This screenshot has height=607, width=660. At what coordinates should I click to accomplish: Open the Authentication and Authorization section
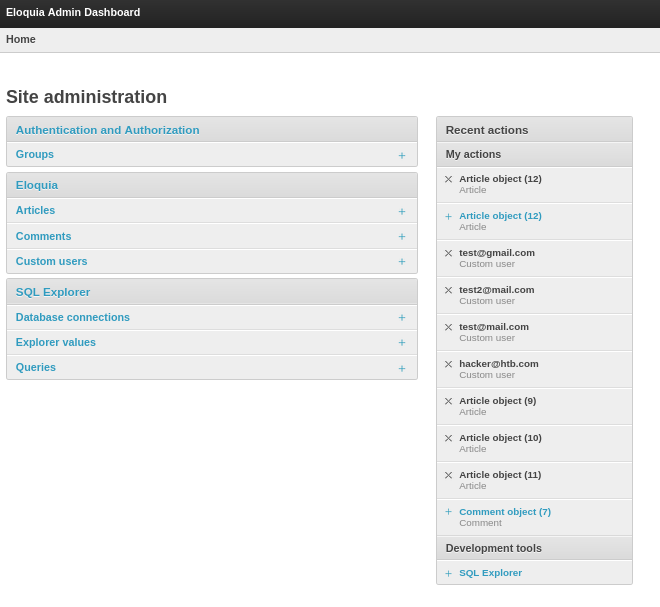(x=107, y=130)
